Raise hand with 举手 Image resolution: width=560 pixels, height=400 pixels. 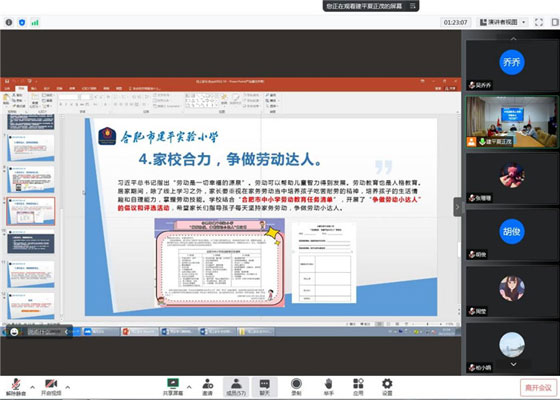coord(329,387)
